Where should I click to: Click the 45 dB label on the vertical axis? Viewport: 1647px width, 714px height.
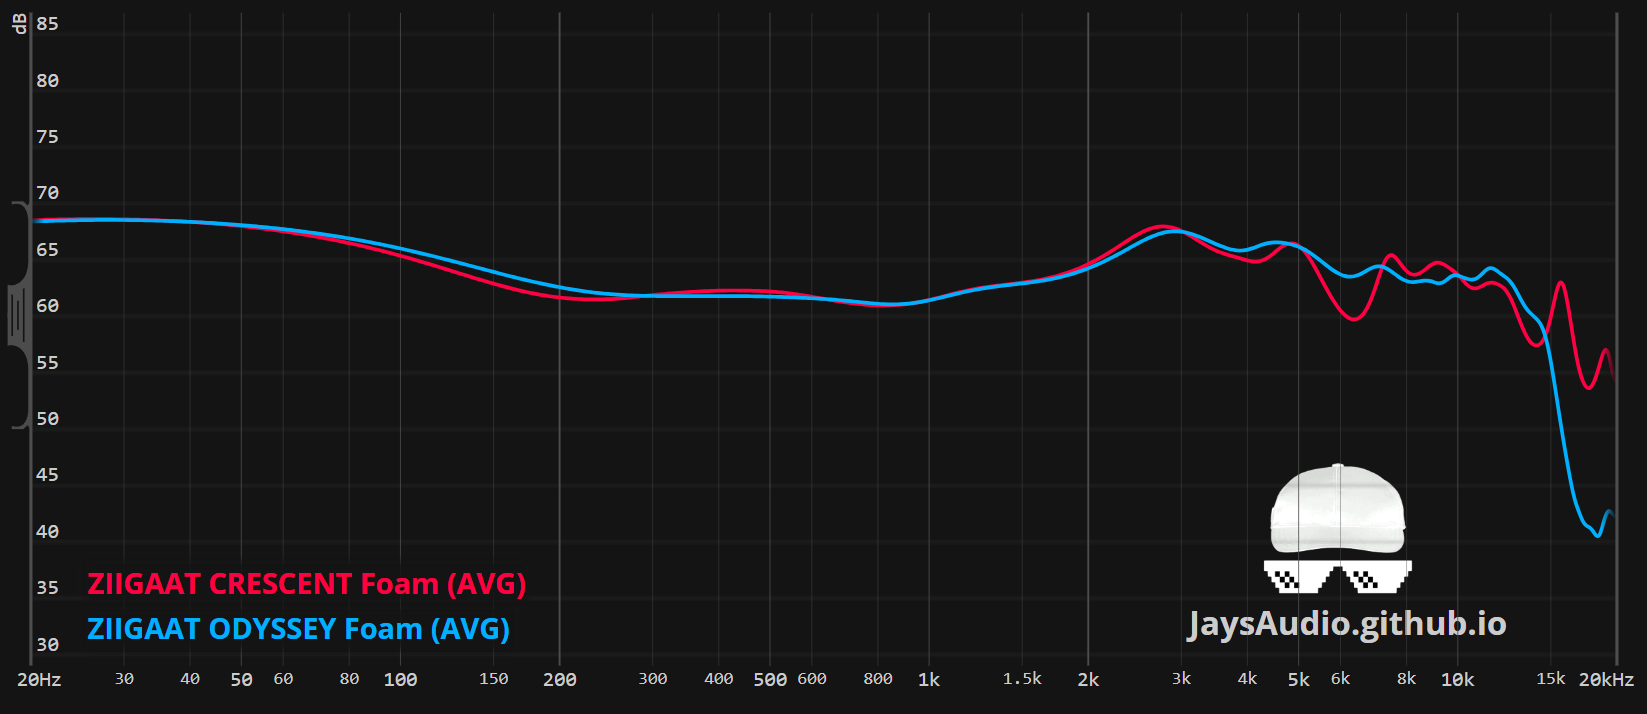pos(47,475)
